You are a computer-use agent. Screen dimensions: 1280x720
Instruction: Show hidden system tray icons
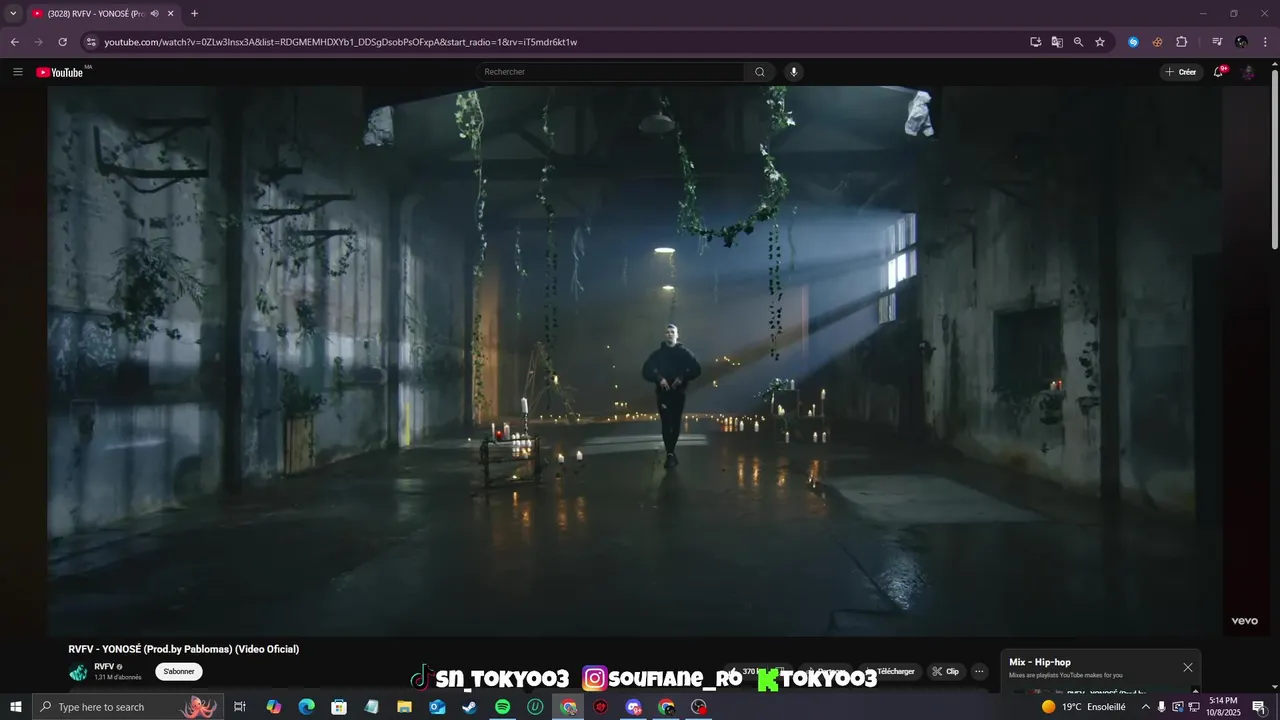point(1146,707)
